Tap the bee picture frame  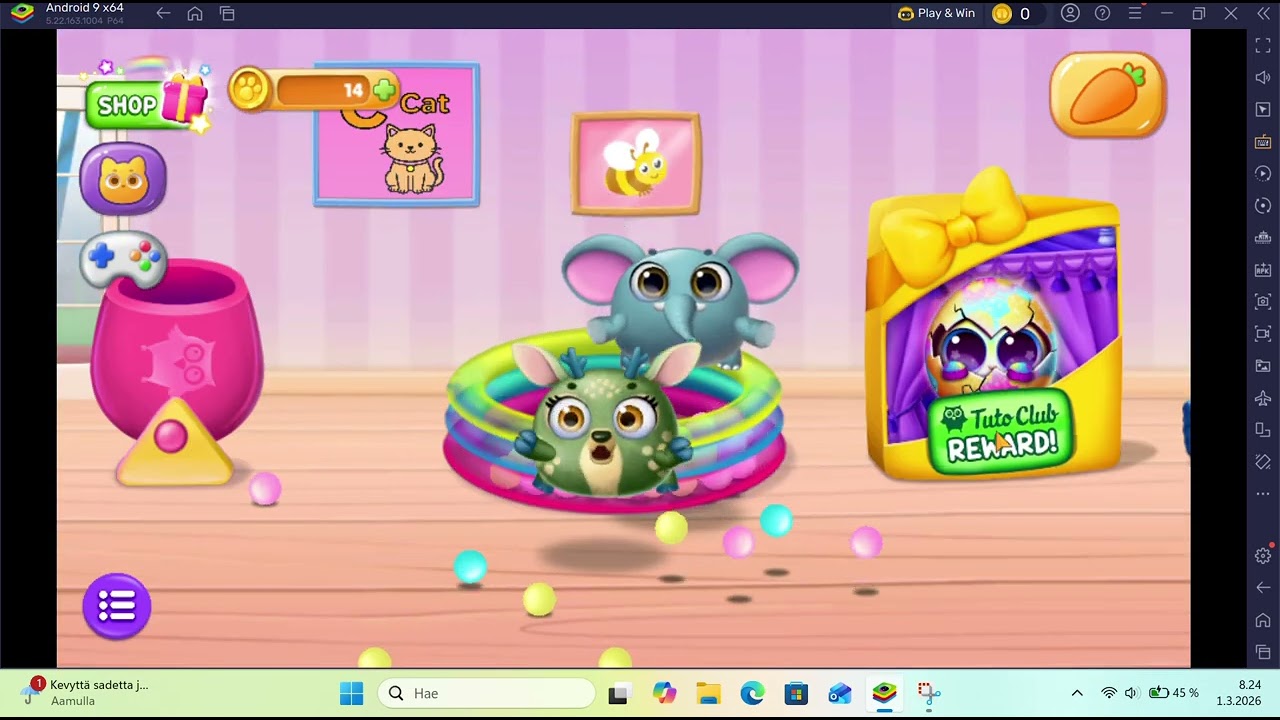point(636,163)
